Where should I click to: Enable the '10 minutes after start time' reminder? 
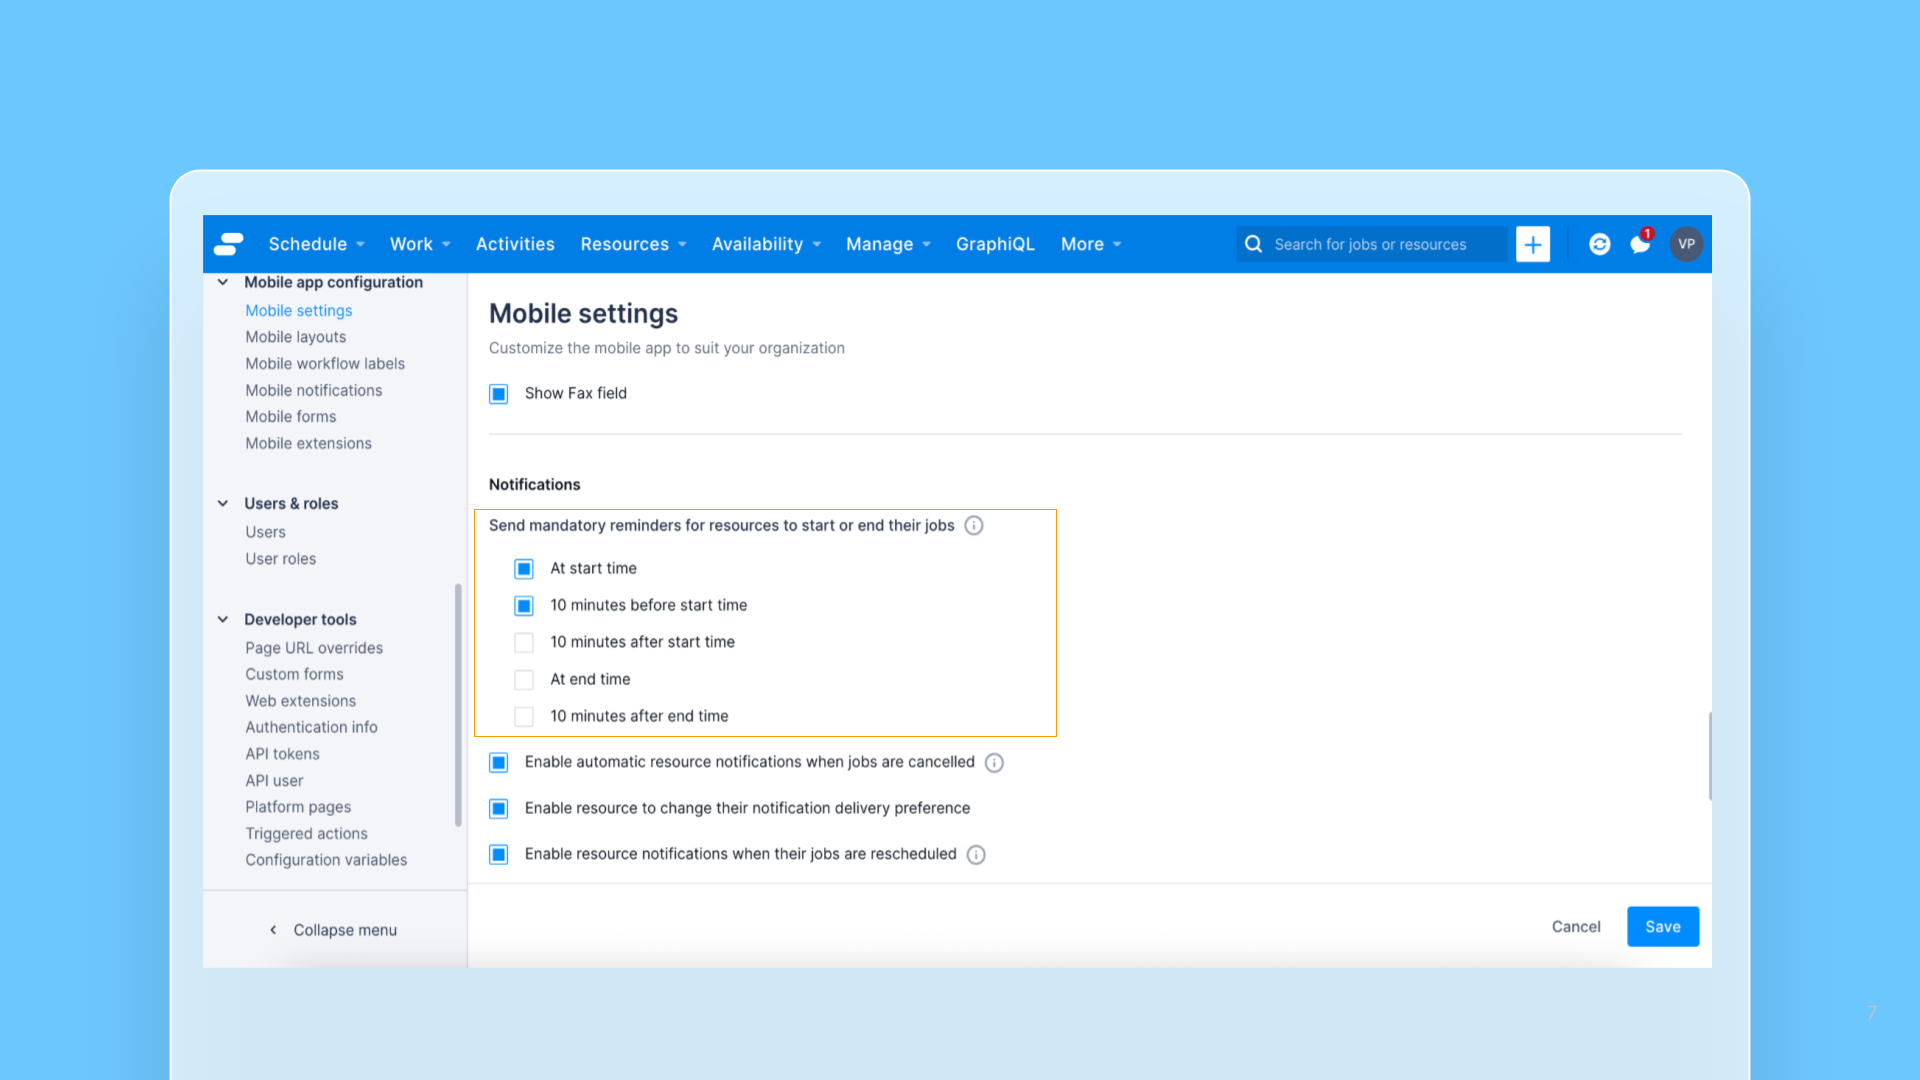point(523,642)
